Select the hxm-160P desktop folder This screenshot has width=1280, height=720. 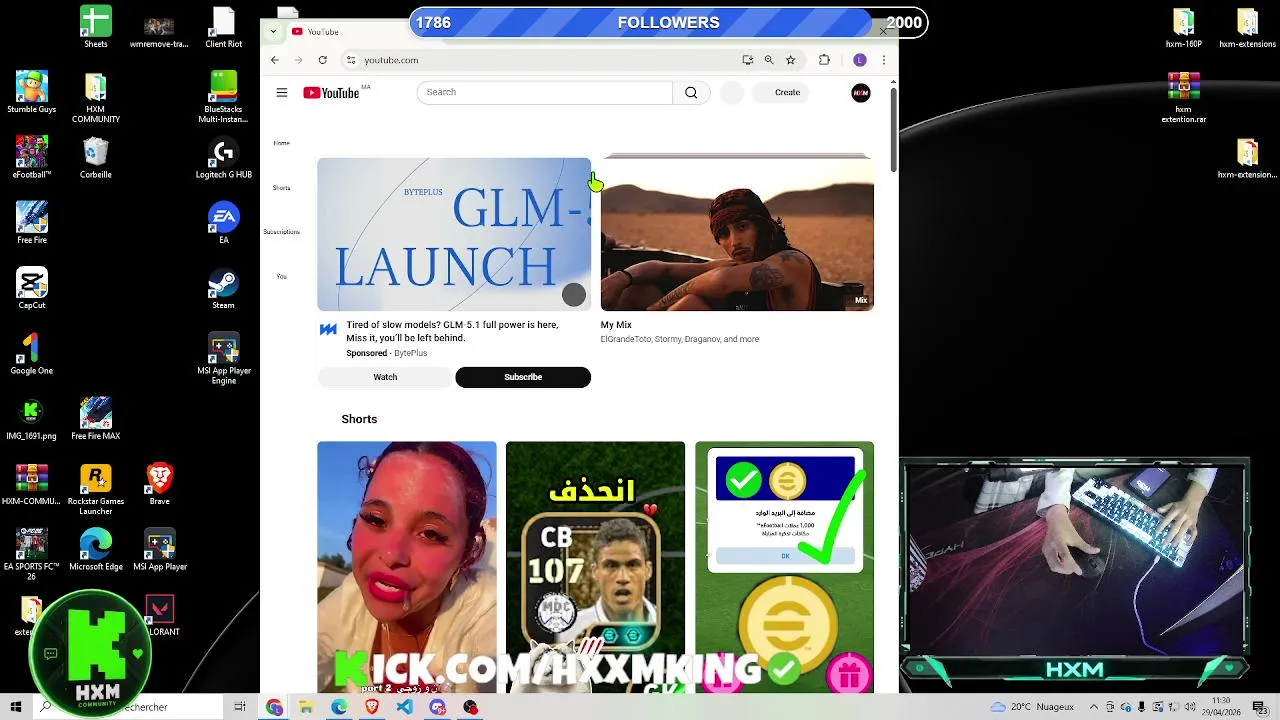click(x=1184, y=27)
